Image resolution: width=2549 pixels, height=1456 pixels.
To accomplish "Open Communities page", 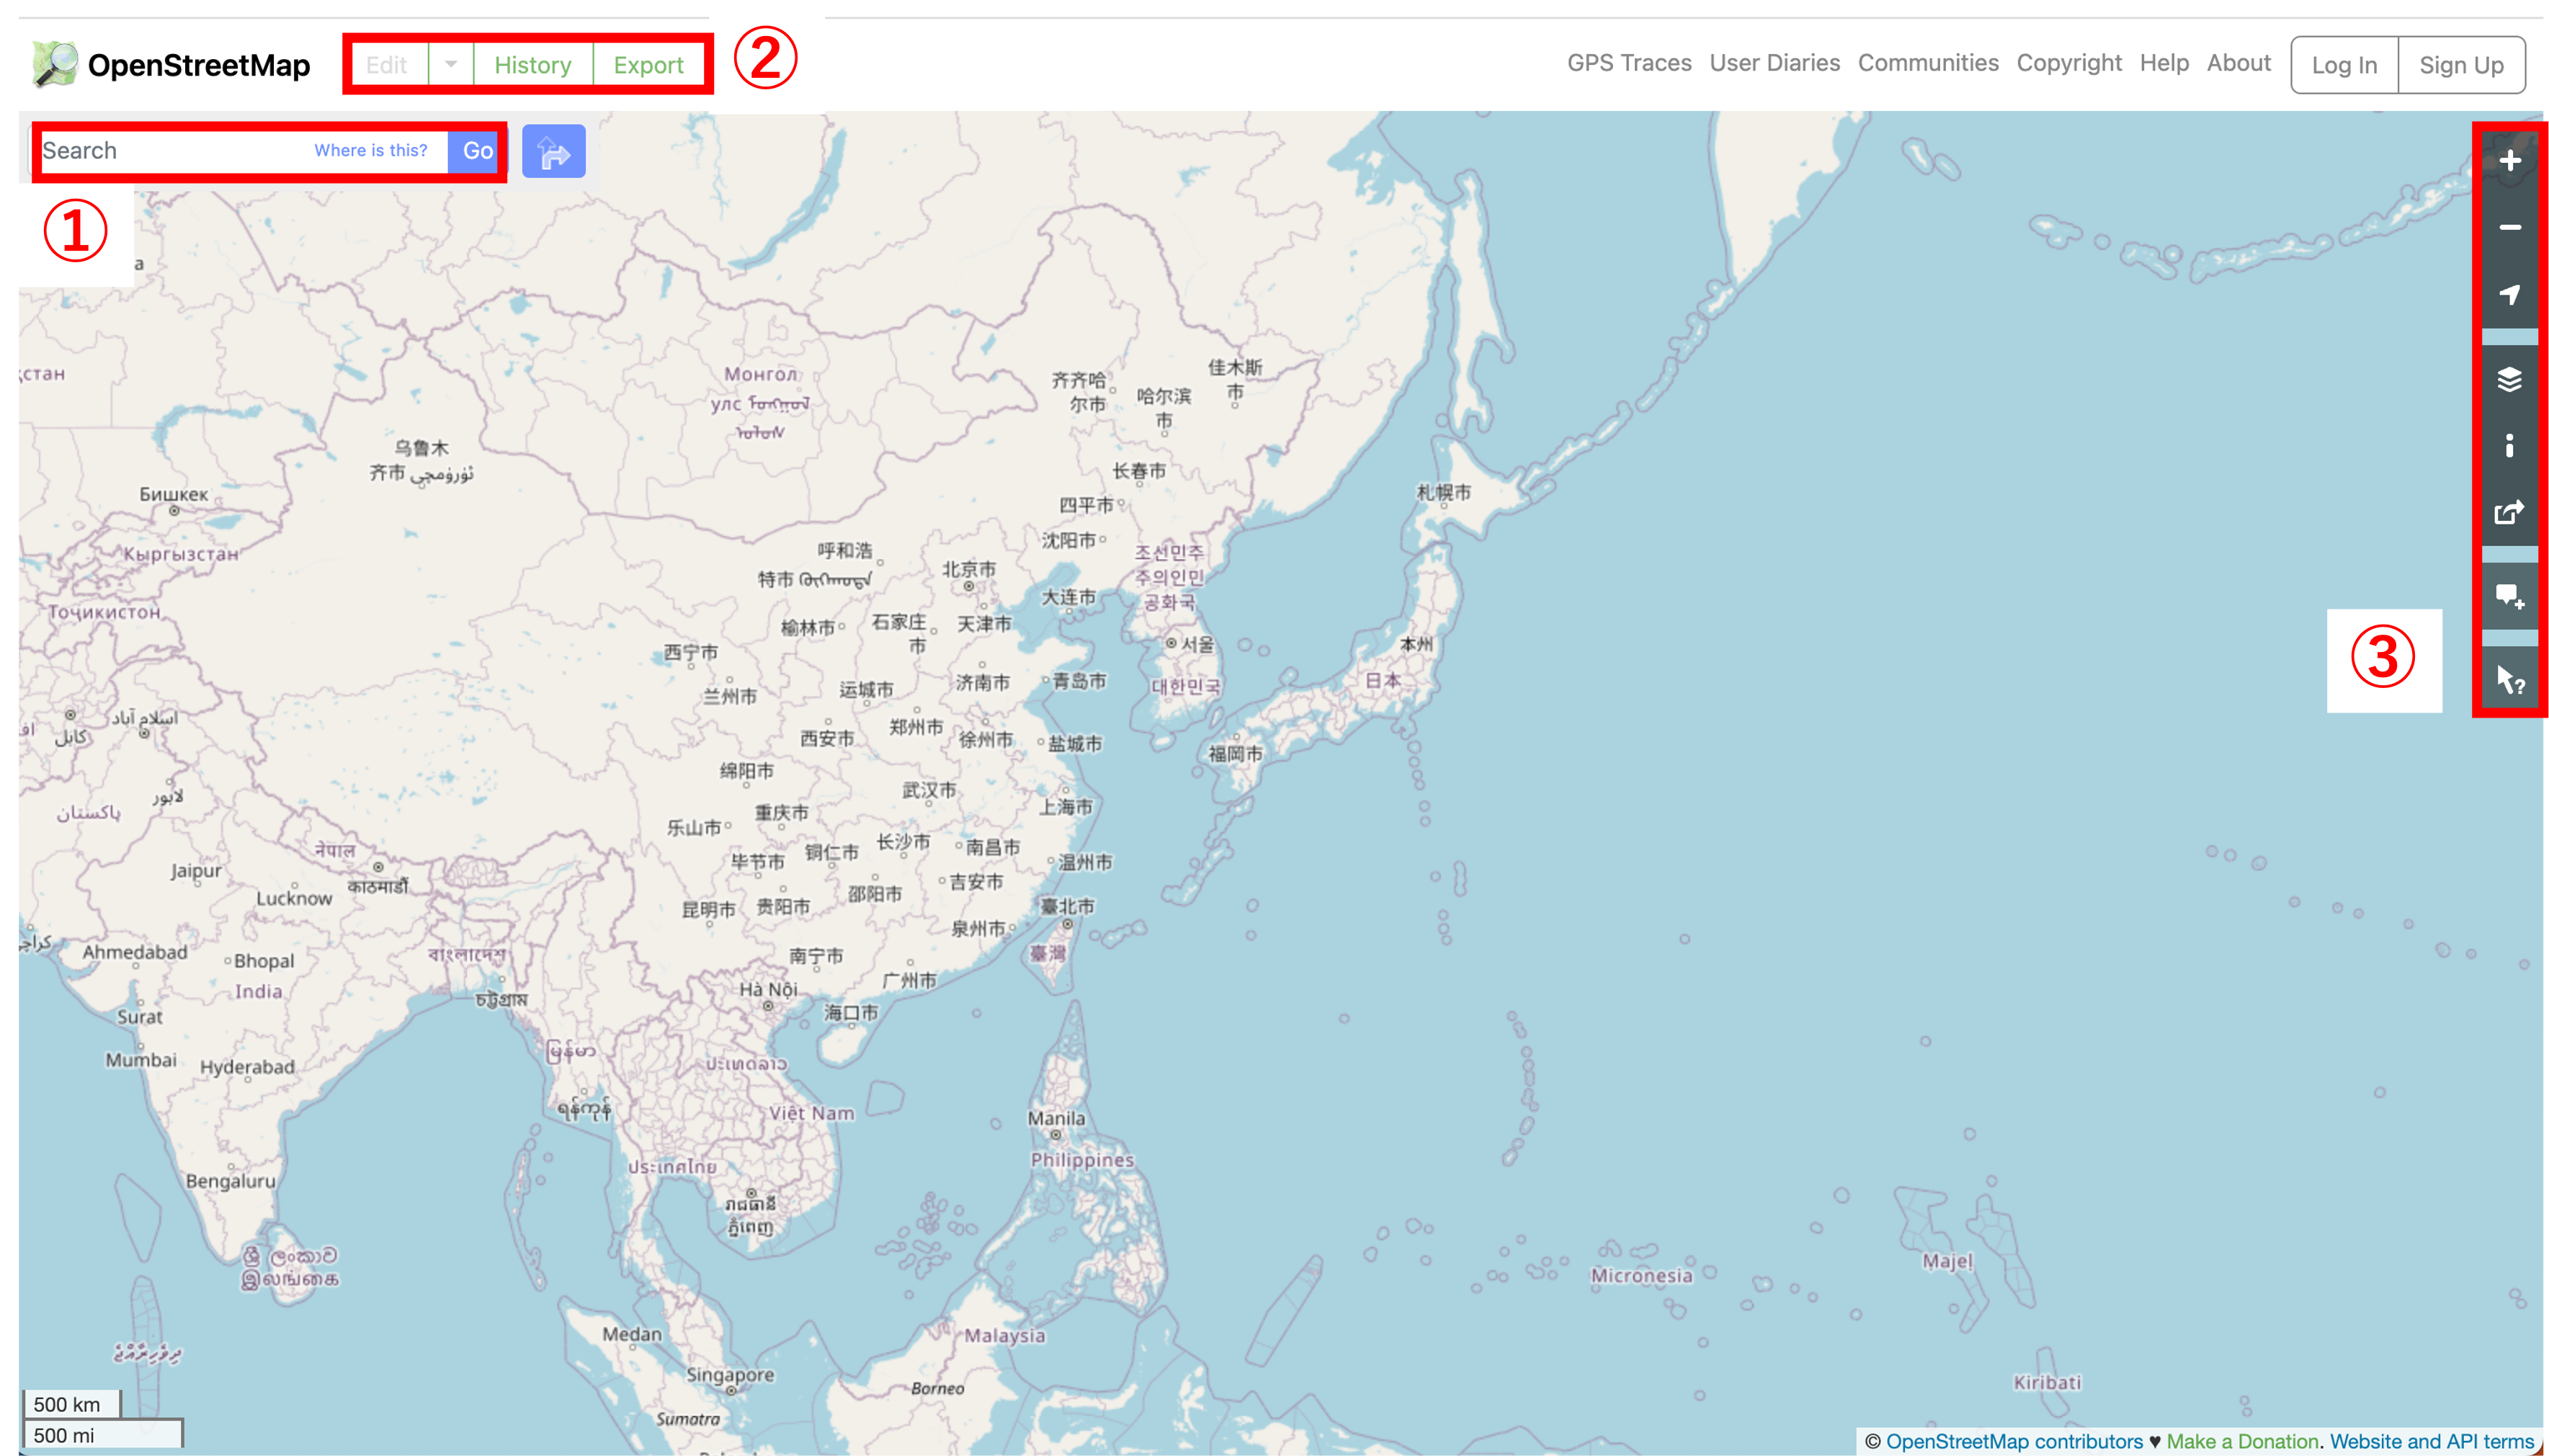I will click(x=1928, y=63).
